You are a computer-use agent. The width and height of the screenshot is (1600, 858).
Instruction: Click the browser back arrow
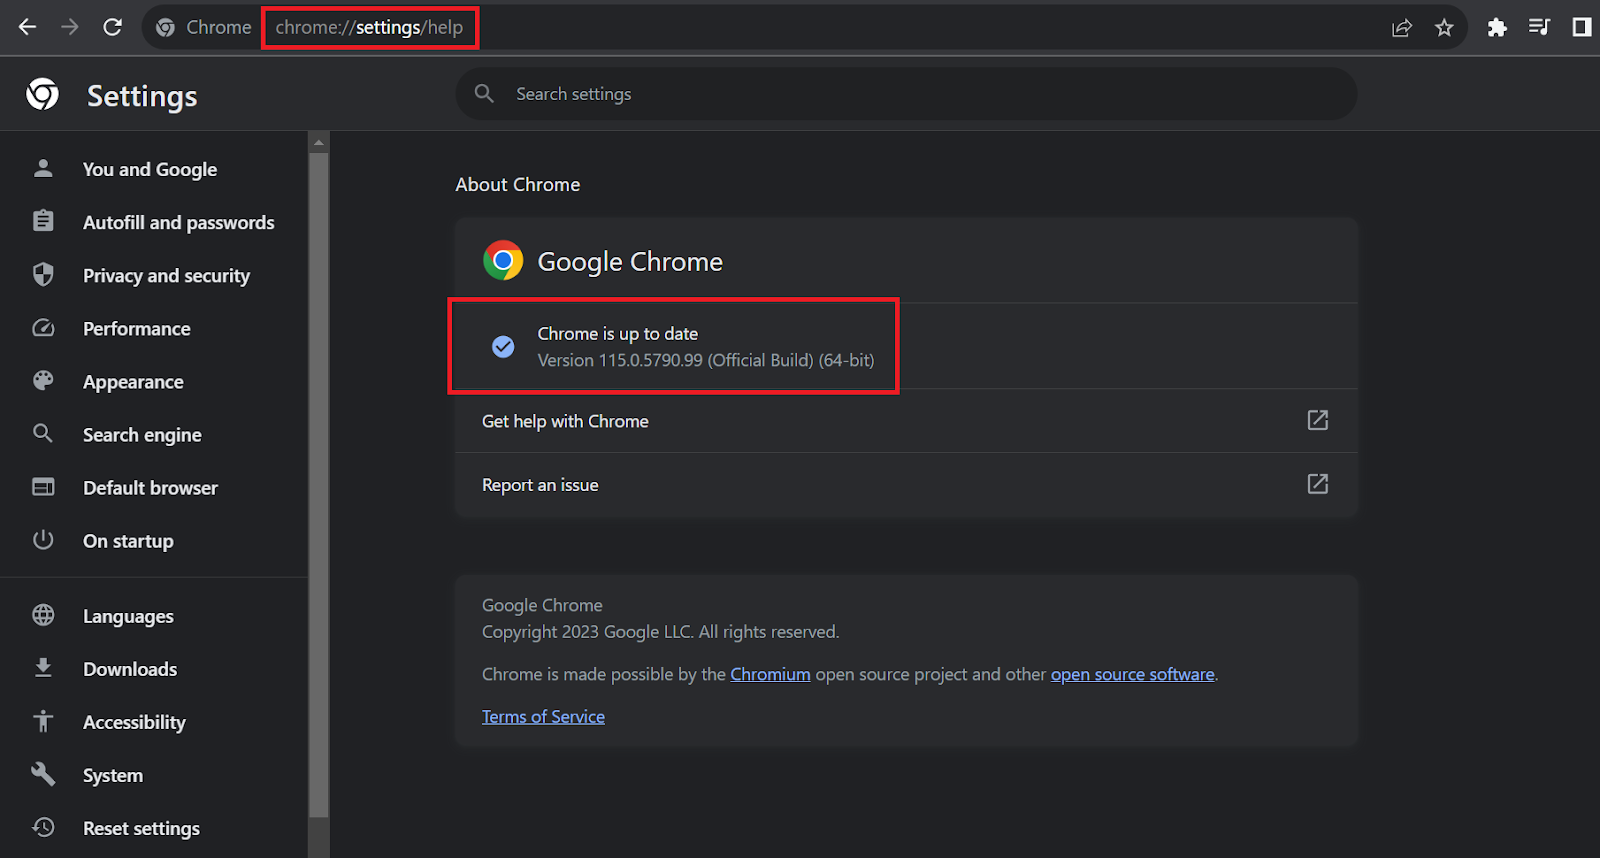(x=27, y=27)
